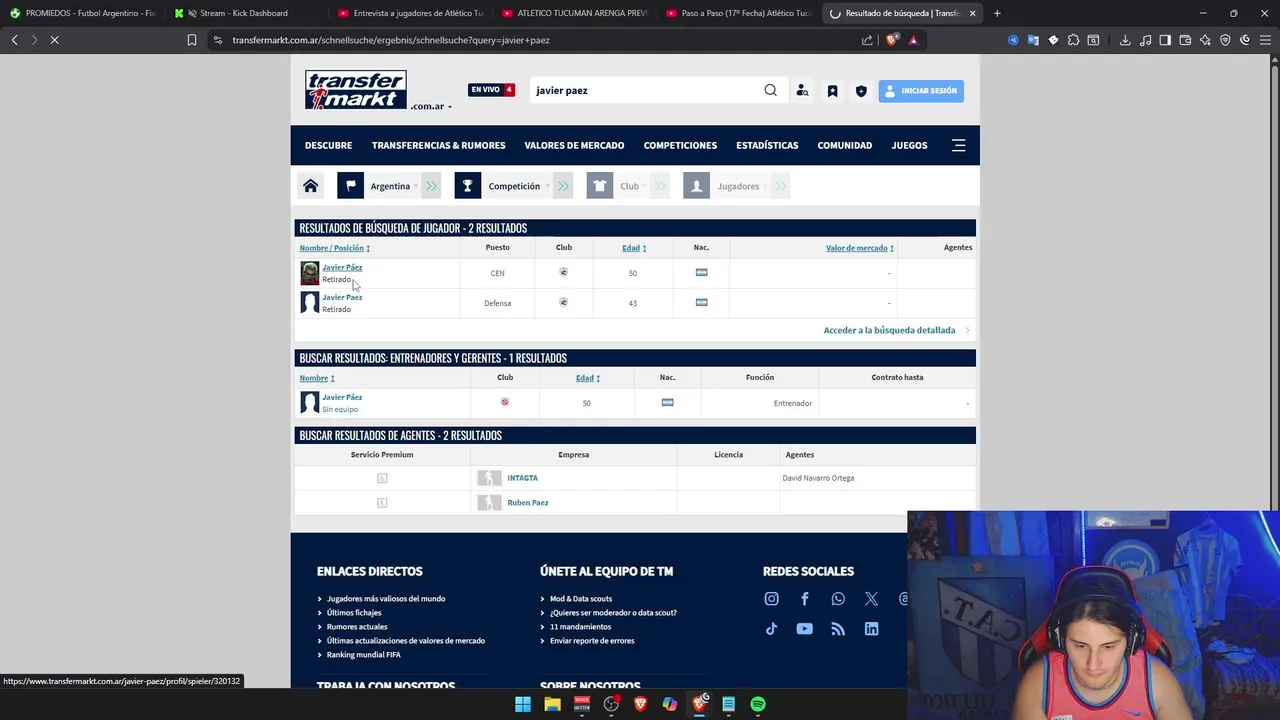1280x720 pixels.
Task: Click the TikTok social icon
Action: click(771, 629)
